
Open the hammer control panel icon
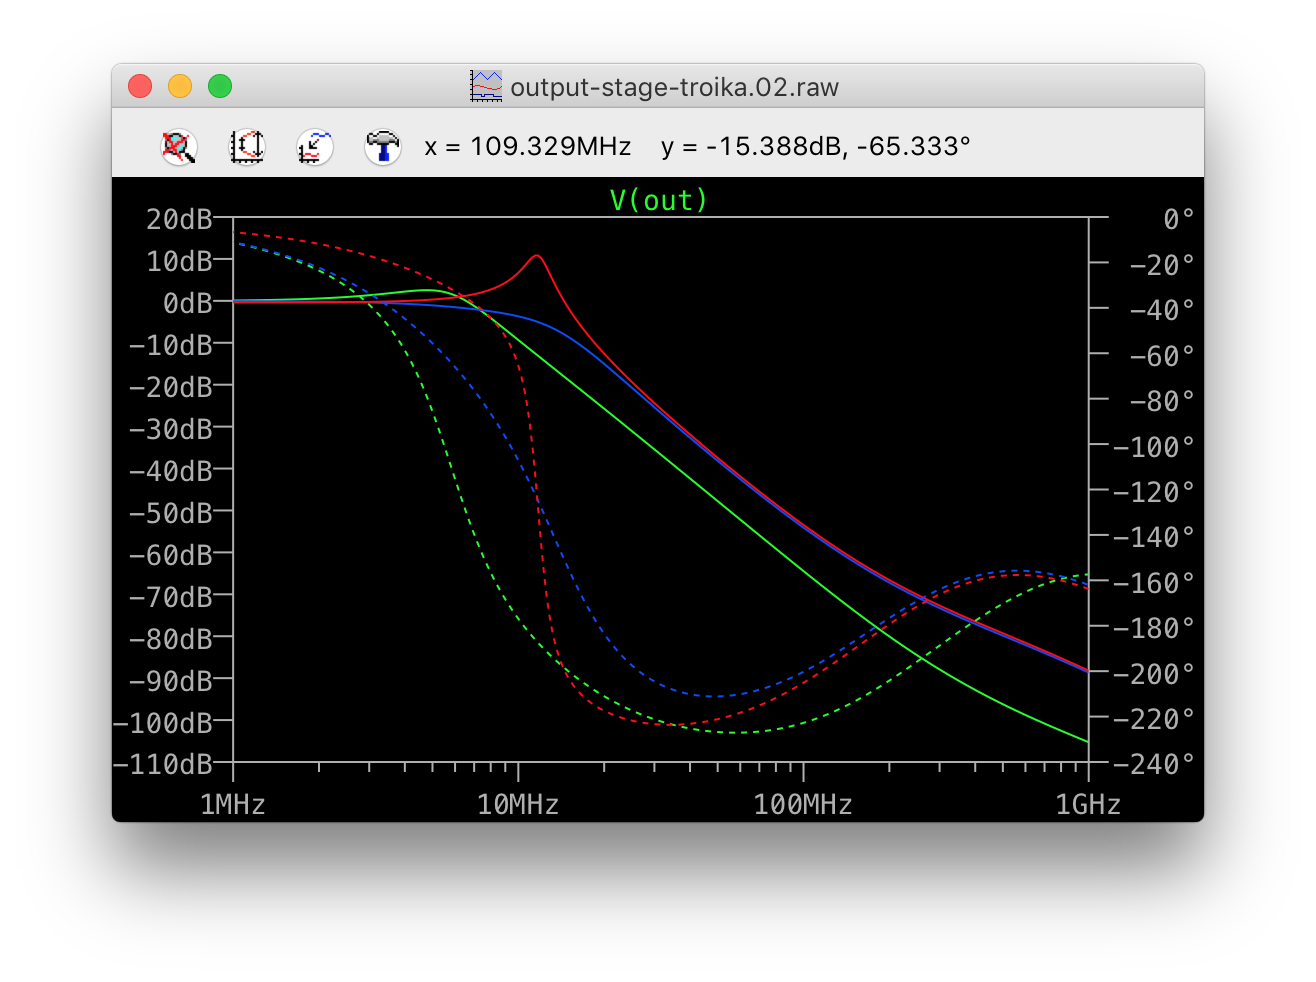[382, 147]
